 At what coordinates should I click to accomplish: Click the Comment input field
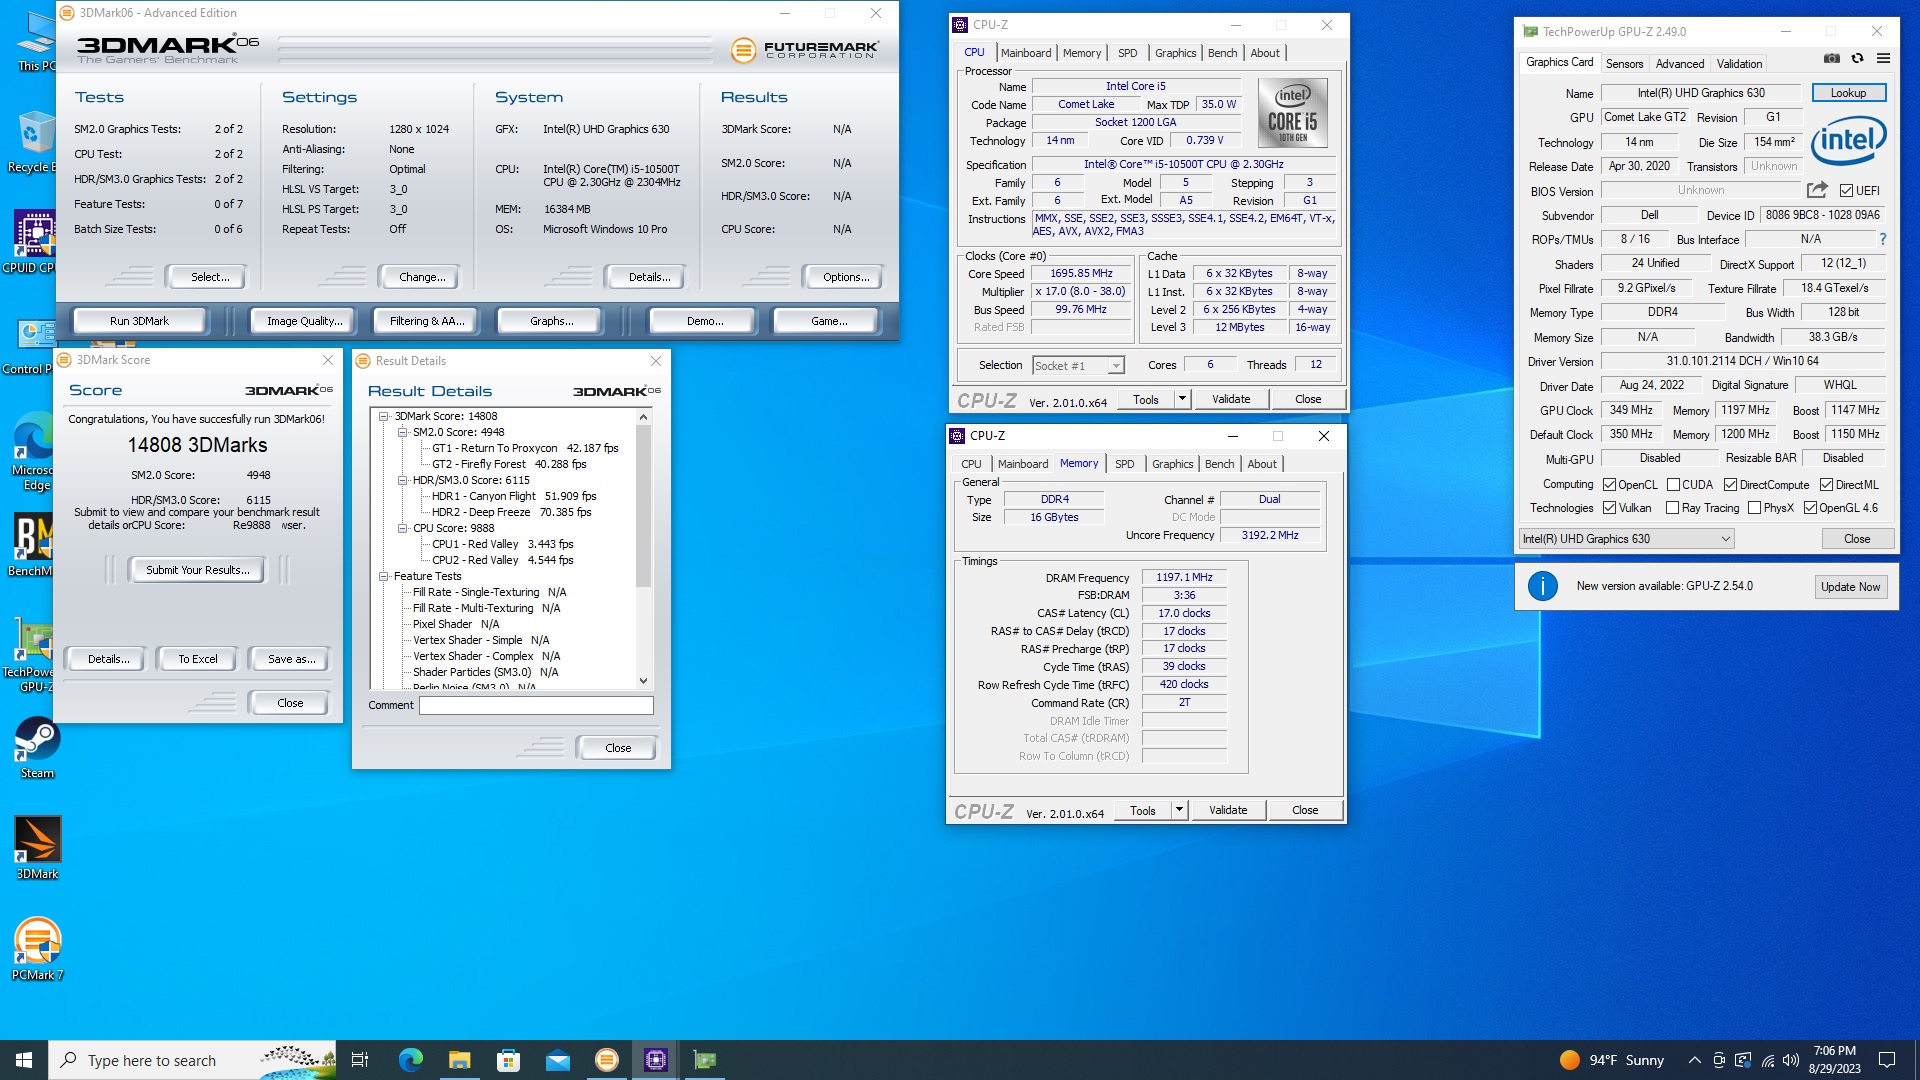[536, 705]
